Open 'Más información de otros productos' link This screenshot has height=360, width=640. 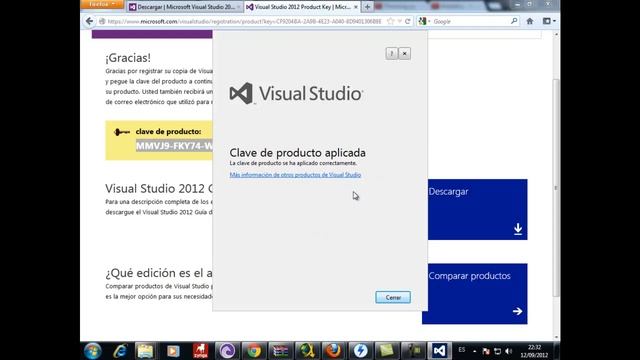click(295, 175)
